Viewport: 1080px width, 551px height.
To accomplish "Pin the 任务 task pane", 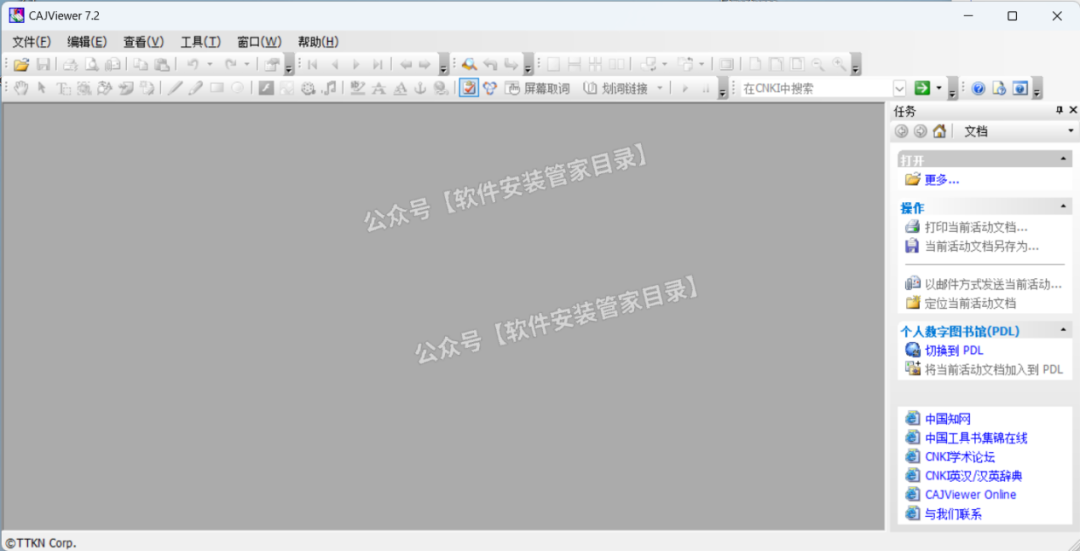I will pos(1059,110).
